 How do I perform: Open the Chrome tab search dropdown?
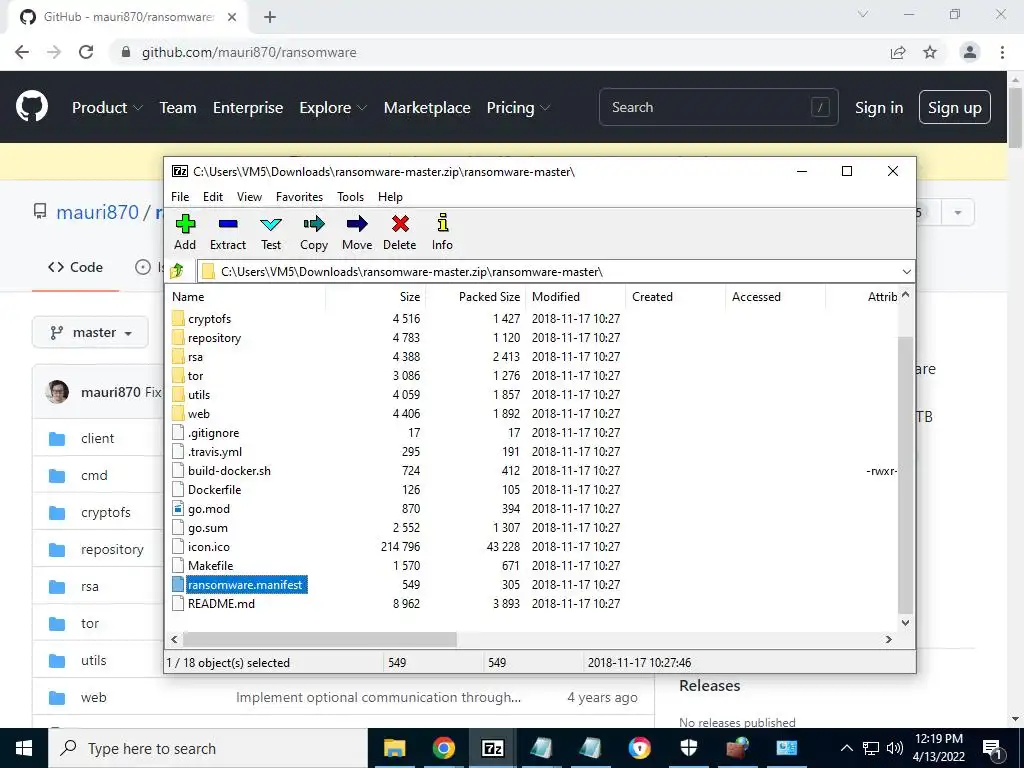tap(863, 14)
